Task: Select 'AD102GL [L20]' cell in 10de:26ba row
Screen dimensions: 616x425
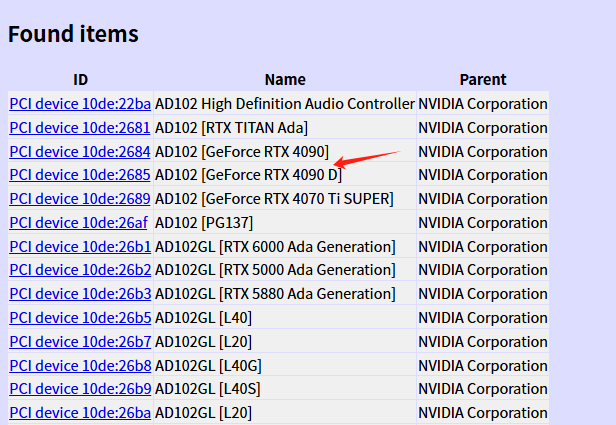Action: (285, 412)
